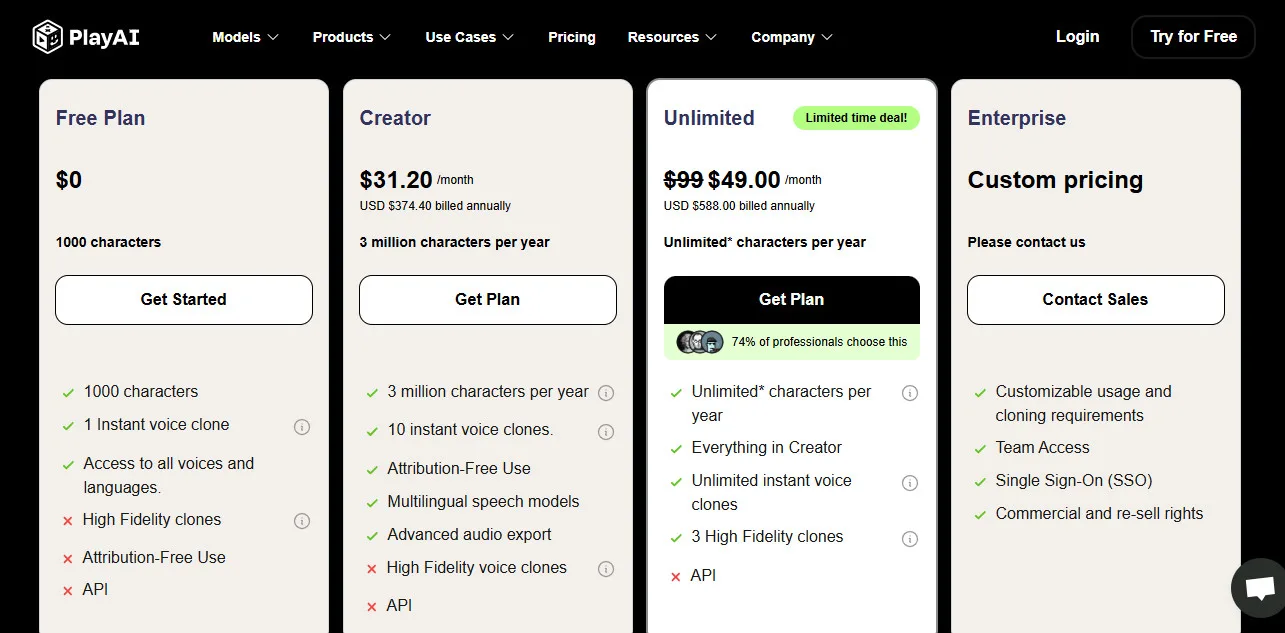This screenshot has width=1285, height=633.
Task: Click info icon next to Unlimited characters per year
Action: [x=910, y=393]
